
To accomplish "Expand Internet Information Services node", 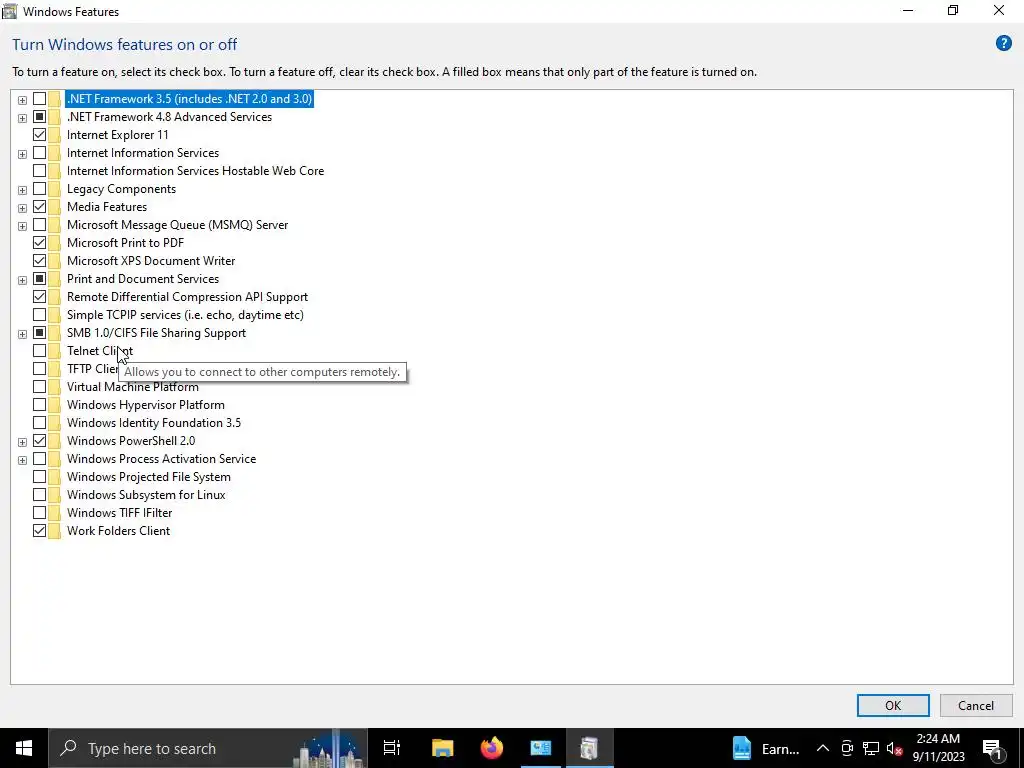I will [22, 154].
